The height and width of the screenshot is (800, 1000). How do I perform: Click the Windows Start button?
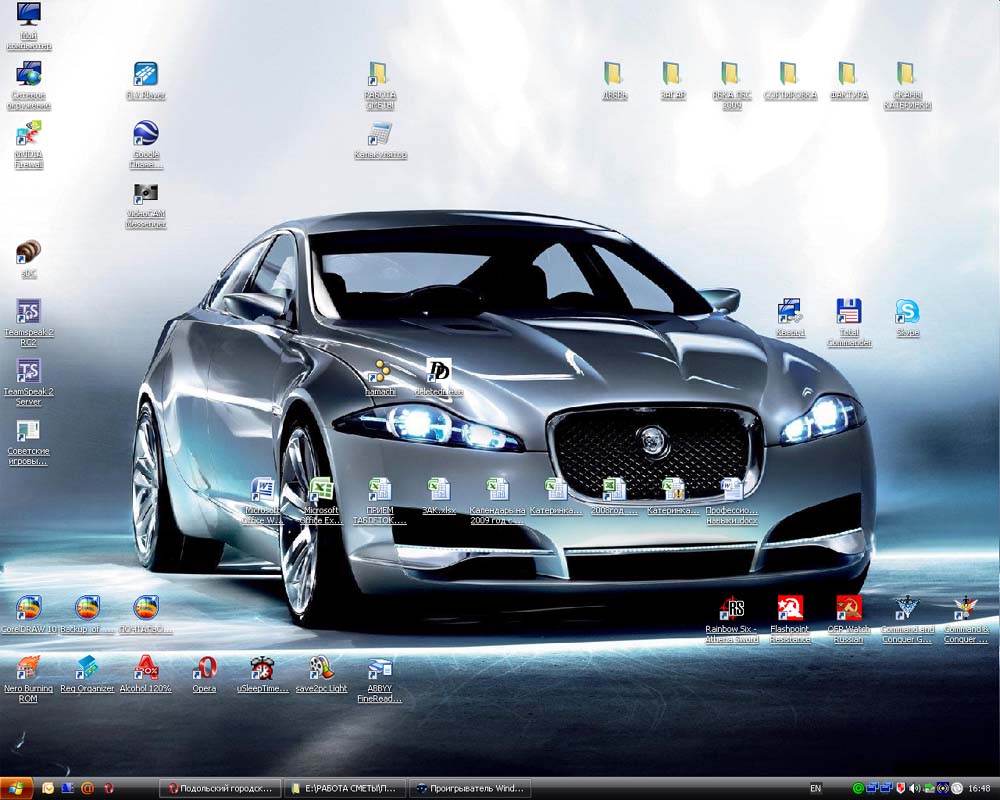coord(17,788)
